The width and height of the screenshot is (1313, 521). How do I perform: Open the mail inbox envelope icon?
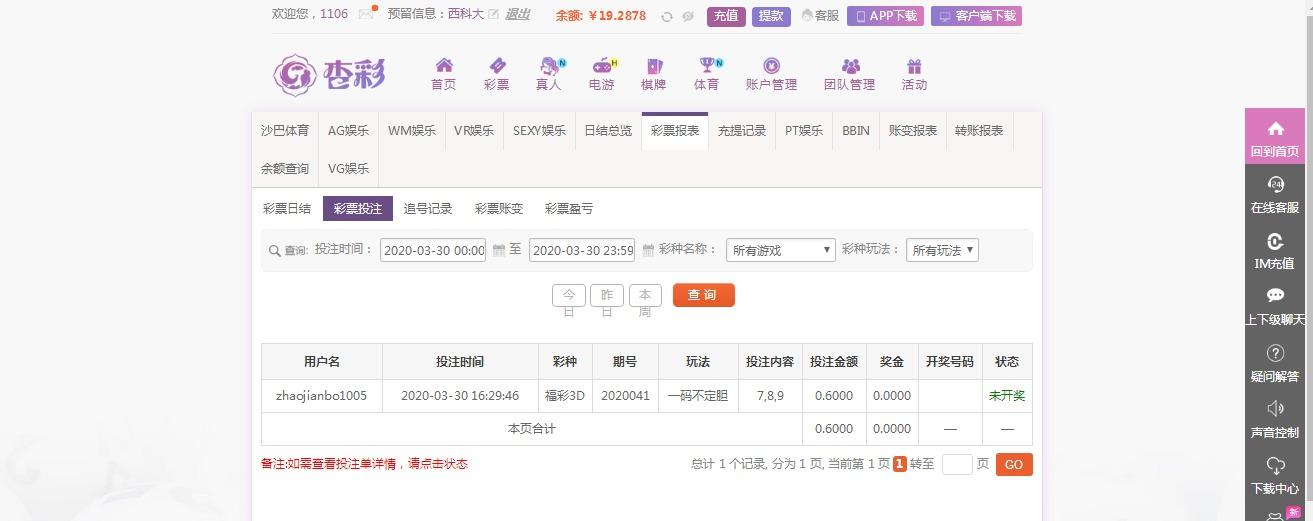pos(366,14)
